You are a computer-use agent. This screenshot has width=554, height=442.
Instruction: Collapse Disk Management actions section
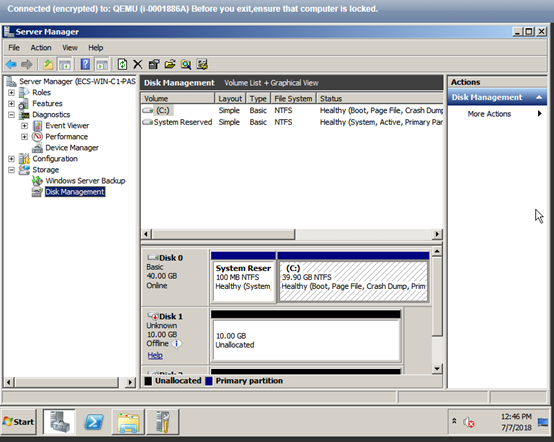(x=539, y=98)
